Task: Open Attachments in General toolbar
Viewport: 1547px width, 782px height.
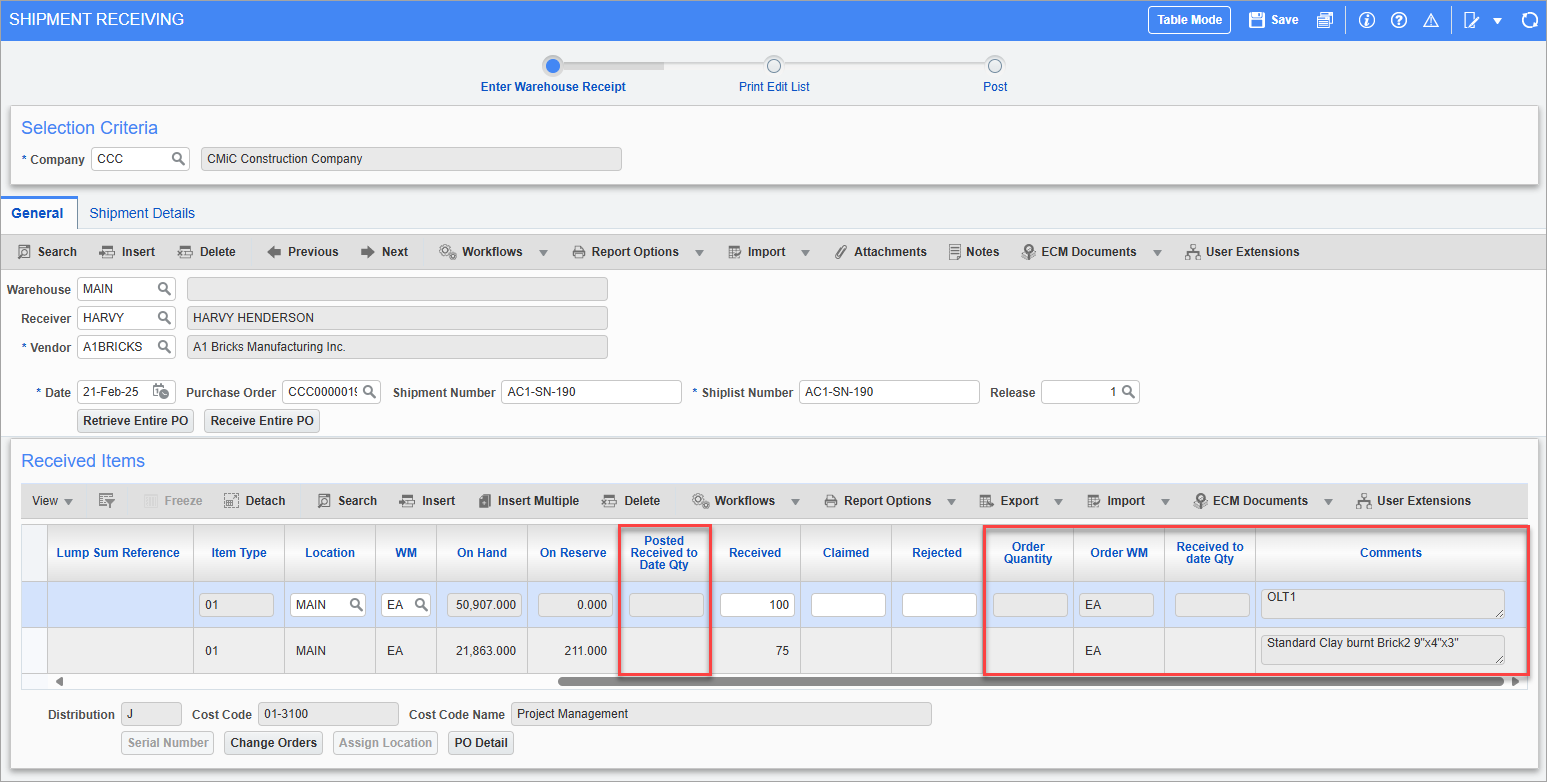Action: coord(880,252)
